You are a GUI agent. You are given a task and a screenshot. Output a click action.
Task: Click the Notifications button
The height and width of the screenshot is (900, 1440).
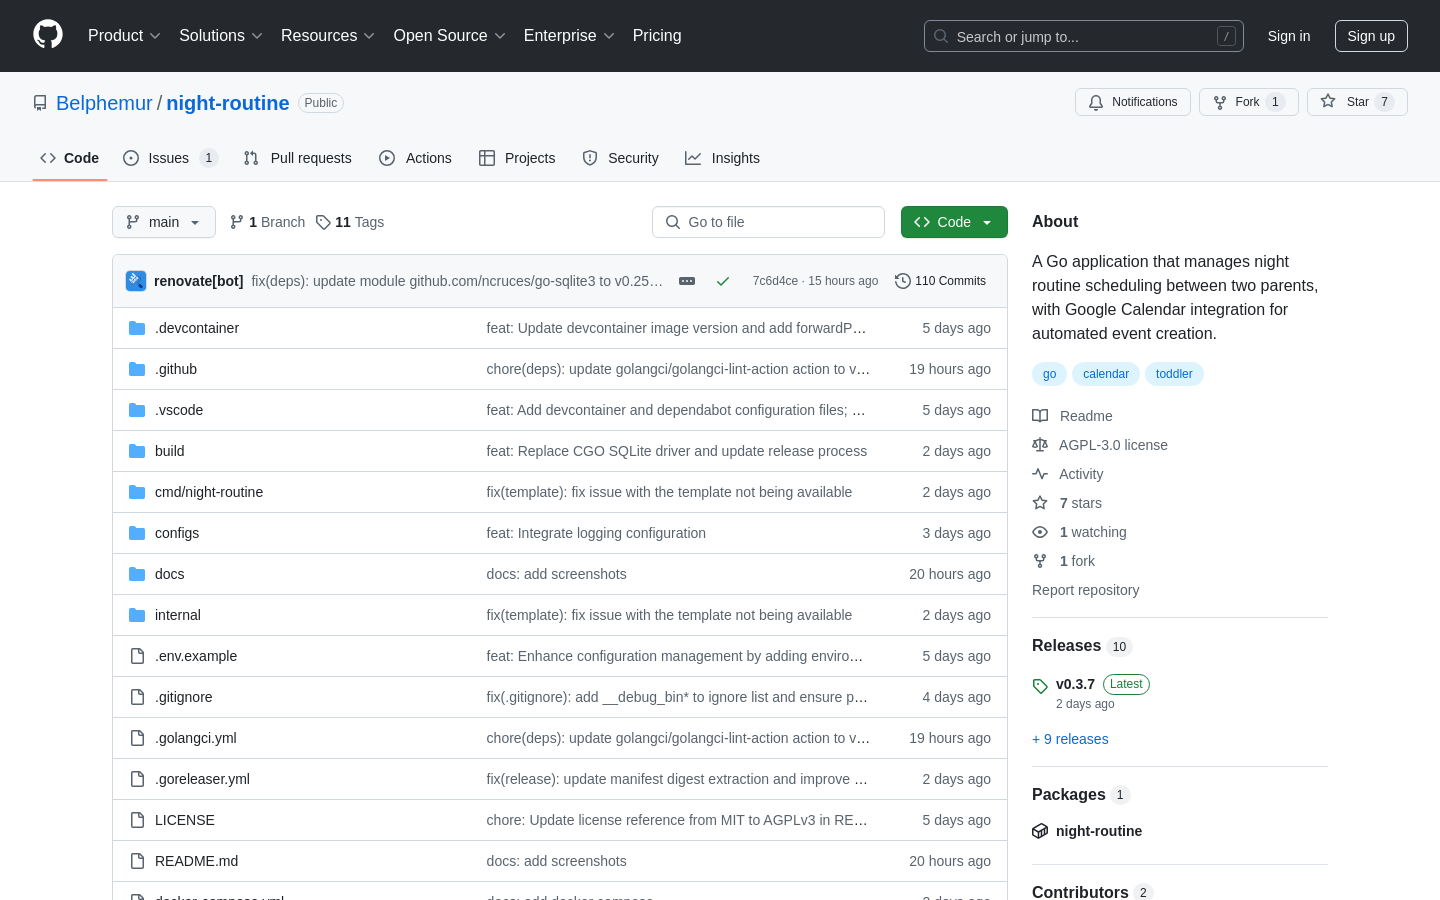1133,102
